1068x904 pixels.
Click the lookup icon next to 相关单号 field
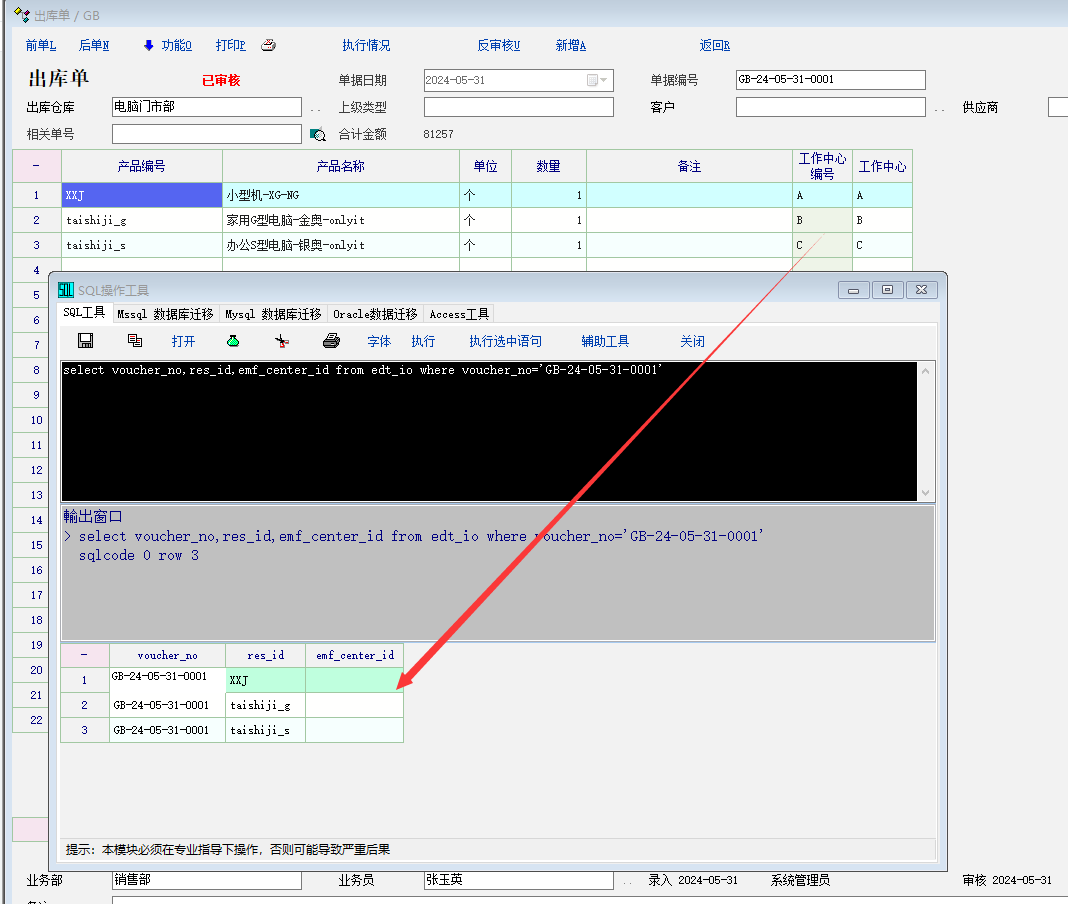click(318, 134)
